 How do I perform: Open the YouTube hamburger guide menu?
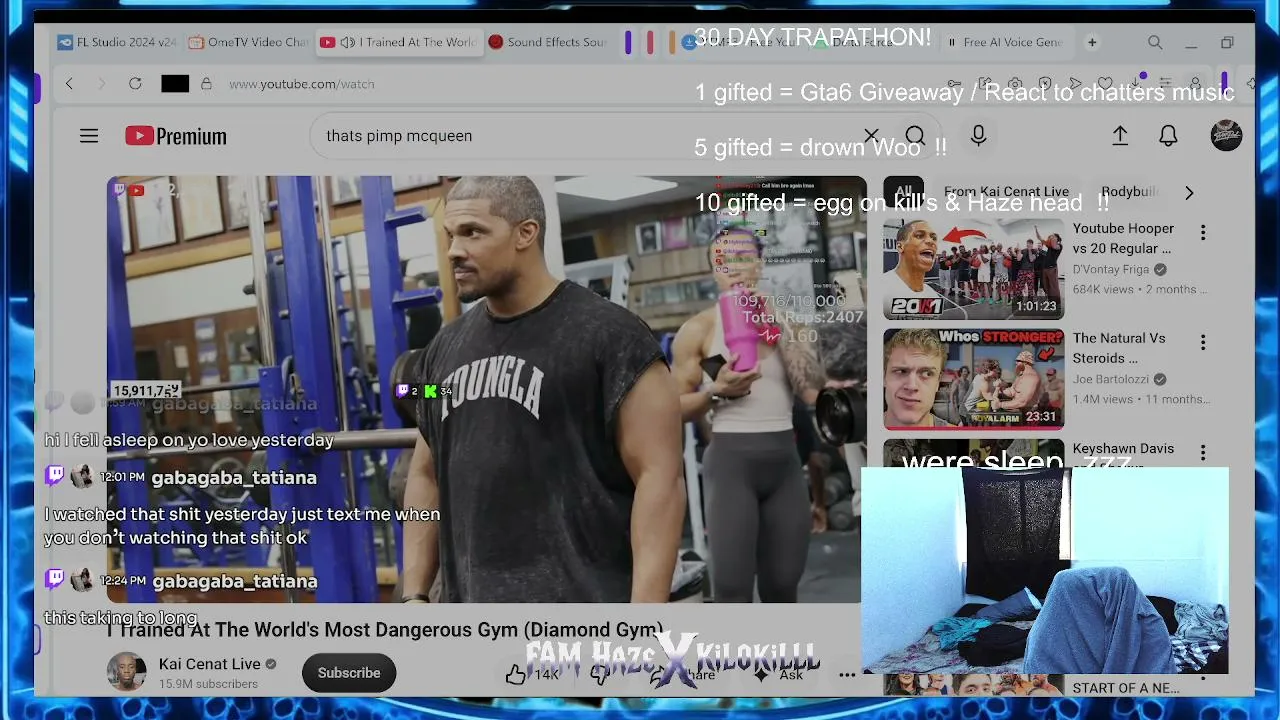pyautogui.click(x=89, y=136)
